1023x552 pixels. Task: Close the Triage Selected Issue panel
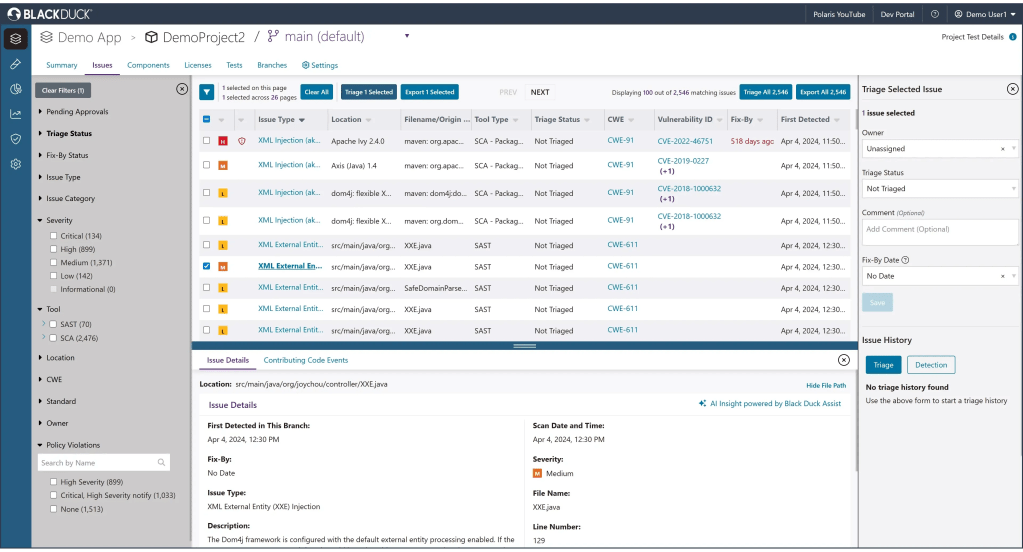click(x=1012, y=89)
